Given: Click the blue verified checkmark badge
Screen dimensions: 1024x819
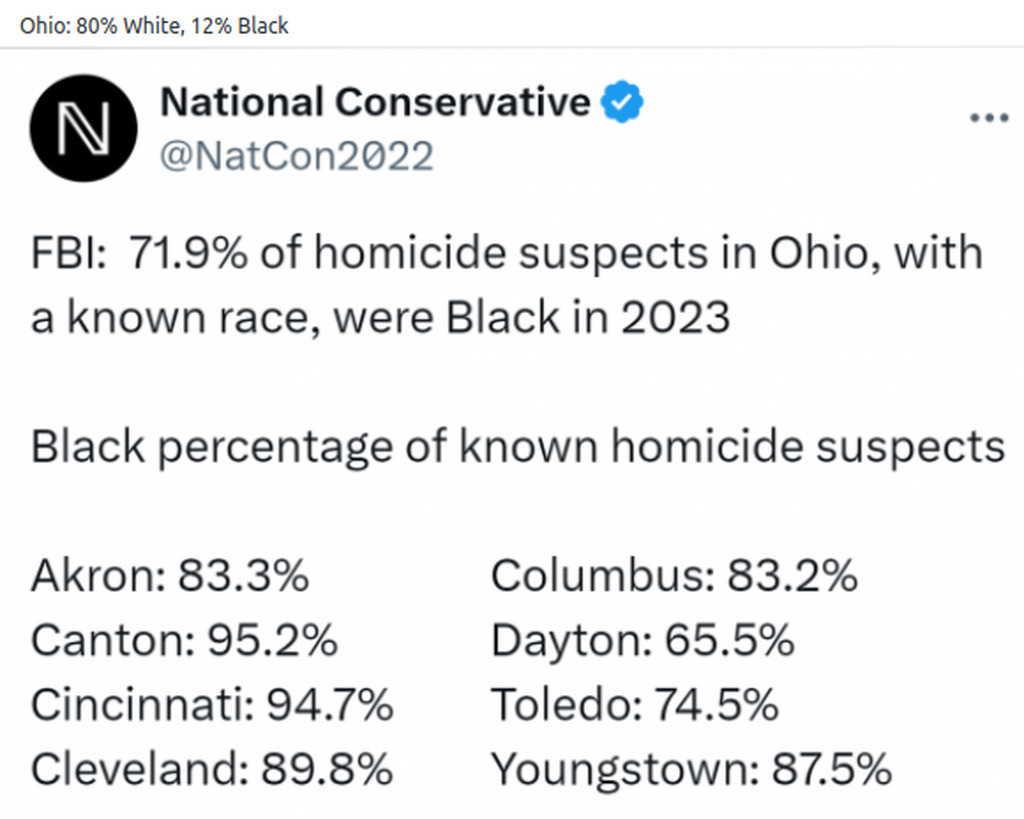Looking at the screenshot, I should (x=622, y=103).
